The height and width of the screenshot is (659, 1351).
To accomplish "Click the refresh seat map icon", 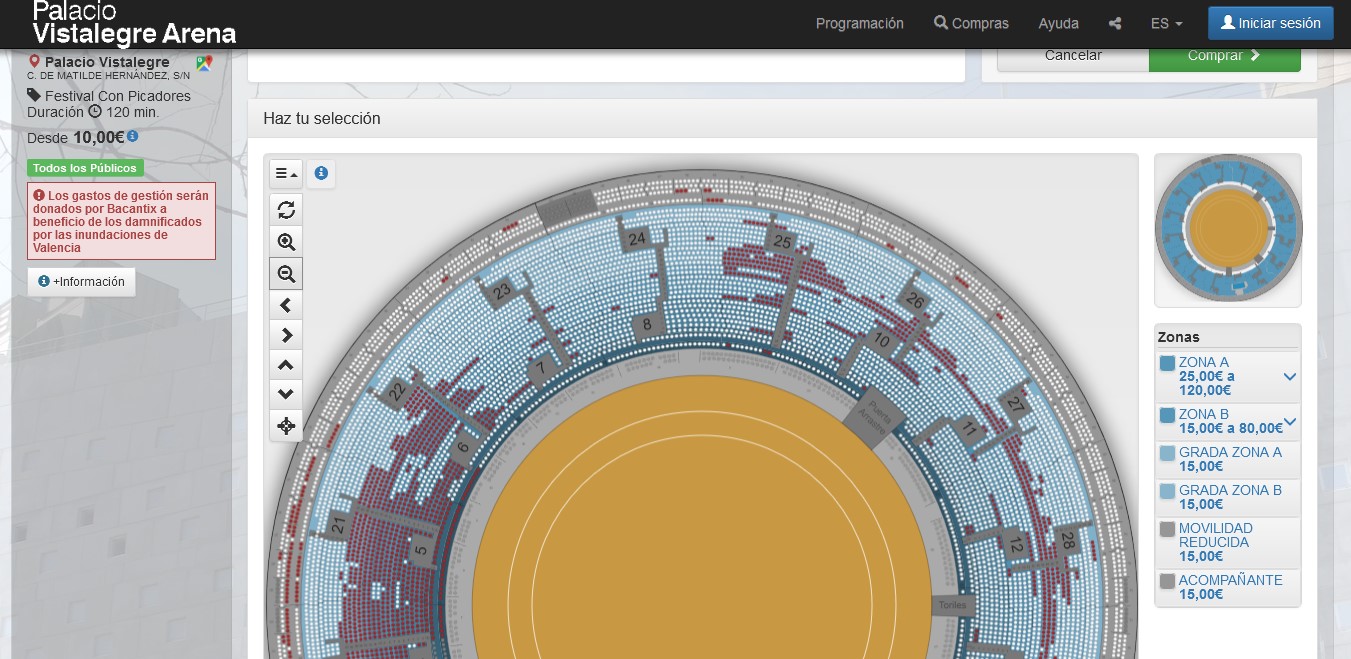I will [x=286, y=210].
